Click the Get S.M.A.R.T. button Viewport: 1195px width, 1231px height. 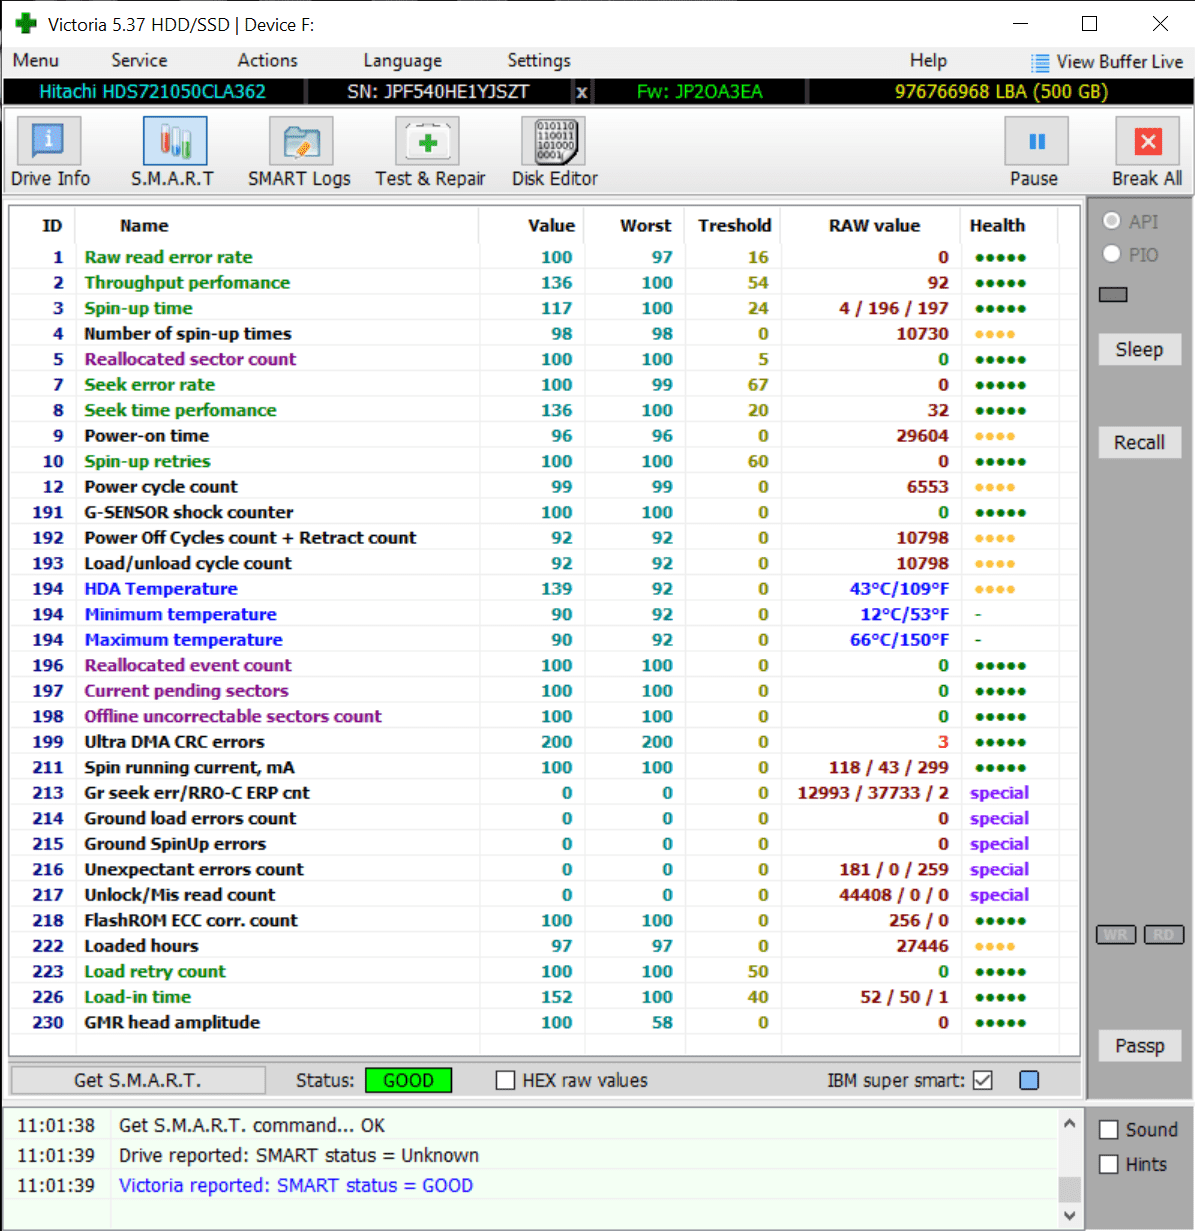(x=138, y=1080)
